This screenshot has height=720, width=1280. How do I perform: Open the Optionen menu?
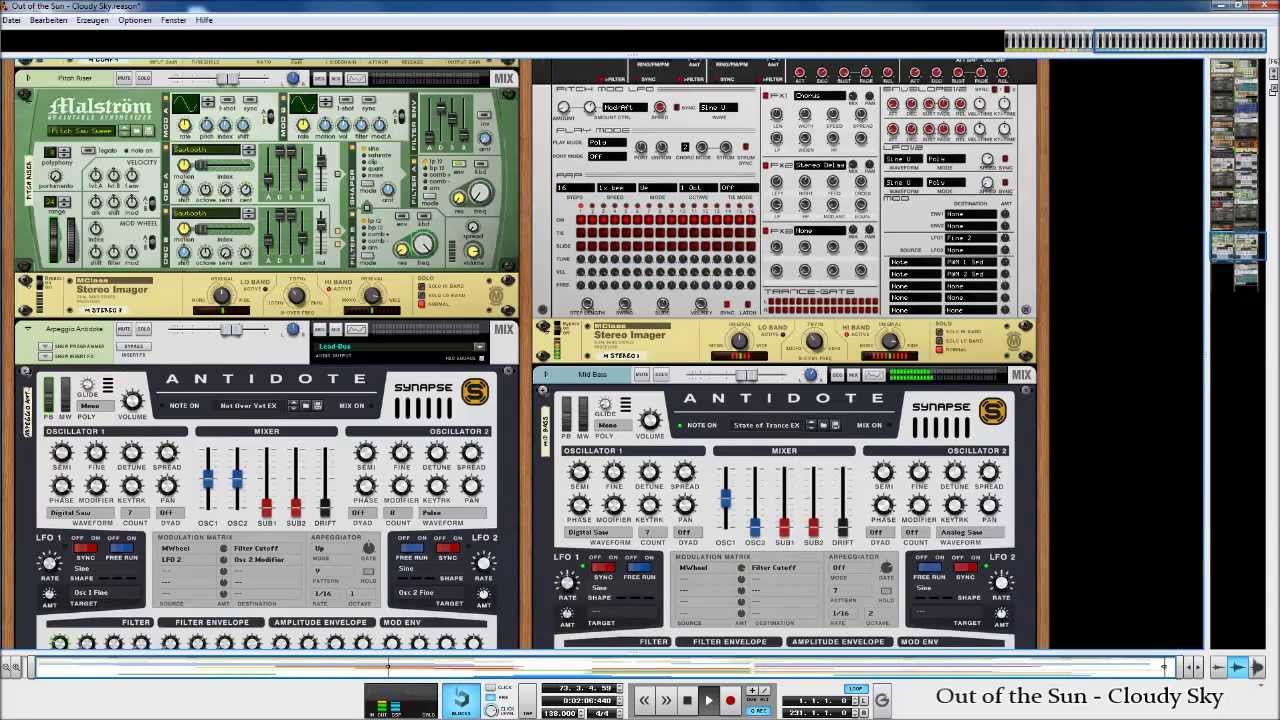pos(135,20)
